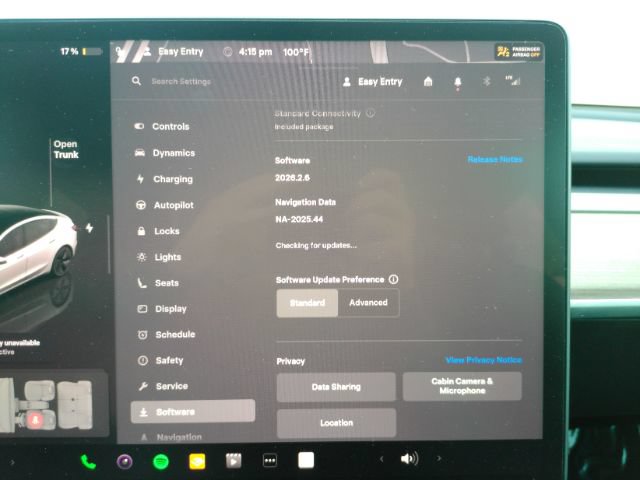The width and height of the screenshot is (640, 480).
Task: Open the Autopilot settings tab
Action: tap(165, 205)
